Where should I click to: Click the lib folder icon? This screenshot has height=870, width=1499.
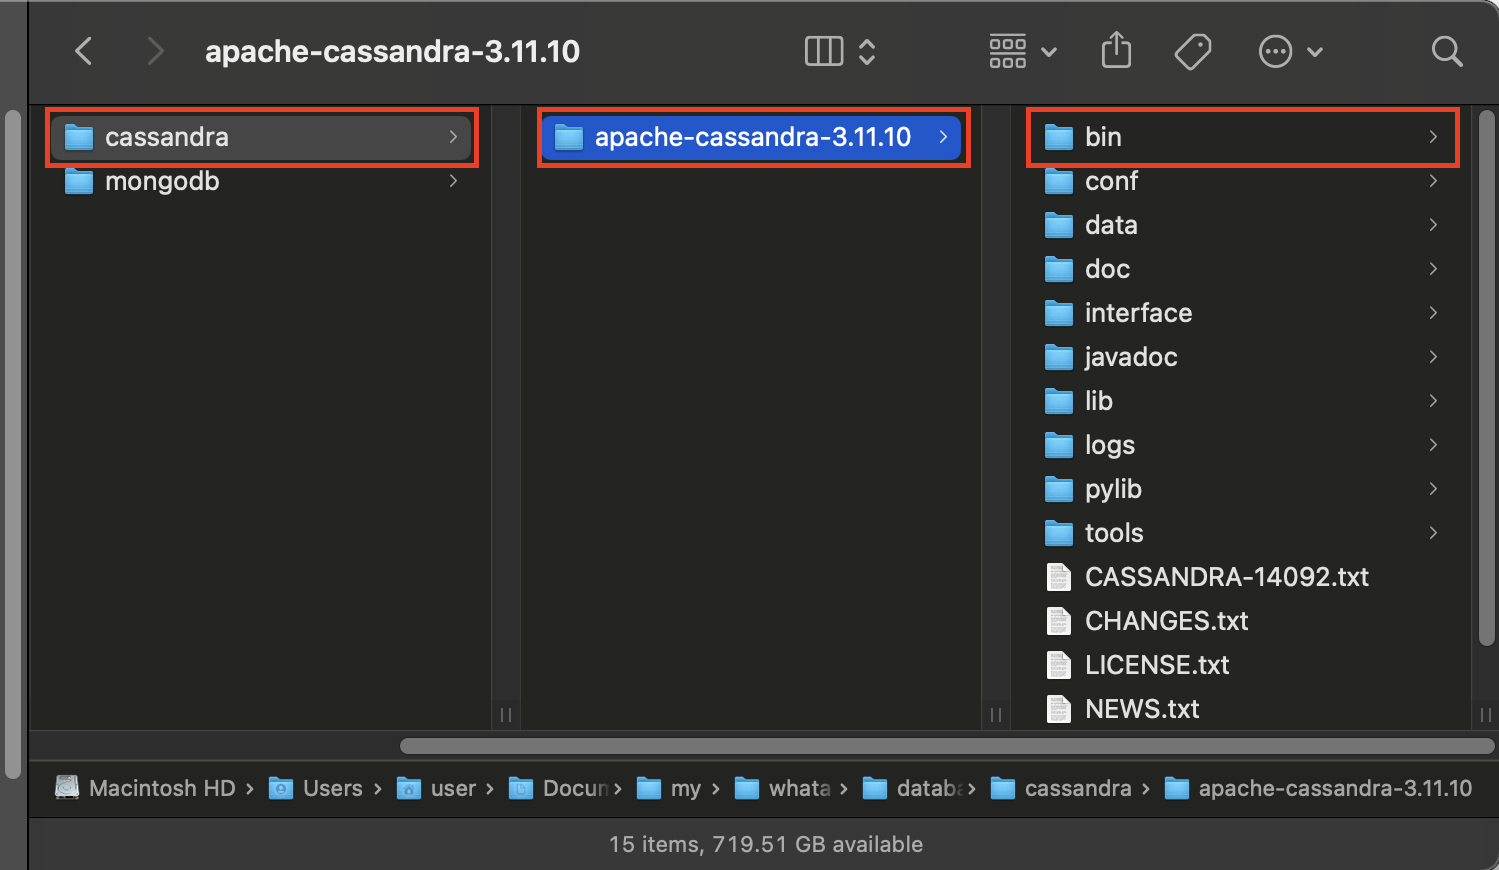(1059, 401)
